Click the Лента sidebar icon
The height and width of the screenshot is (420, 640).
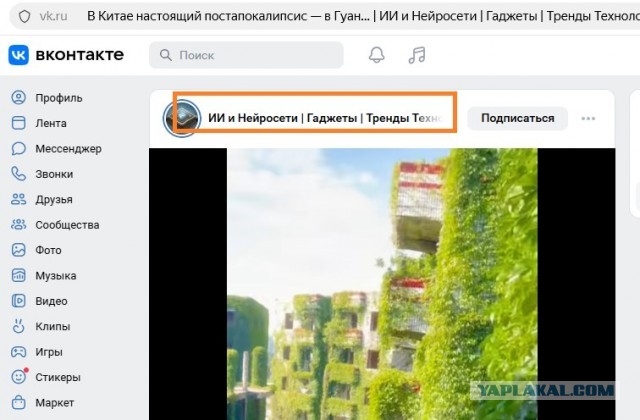pos(18,123)
